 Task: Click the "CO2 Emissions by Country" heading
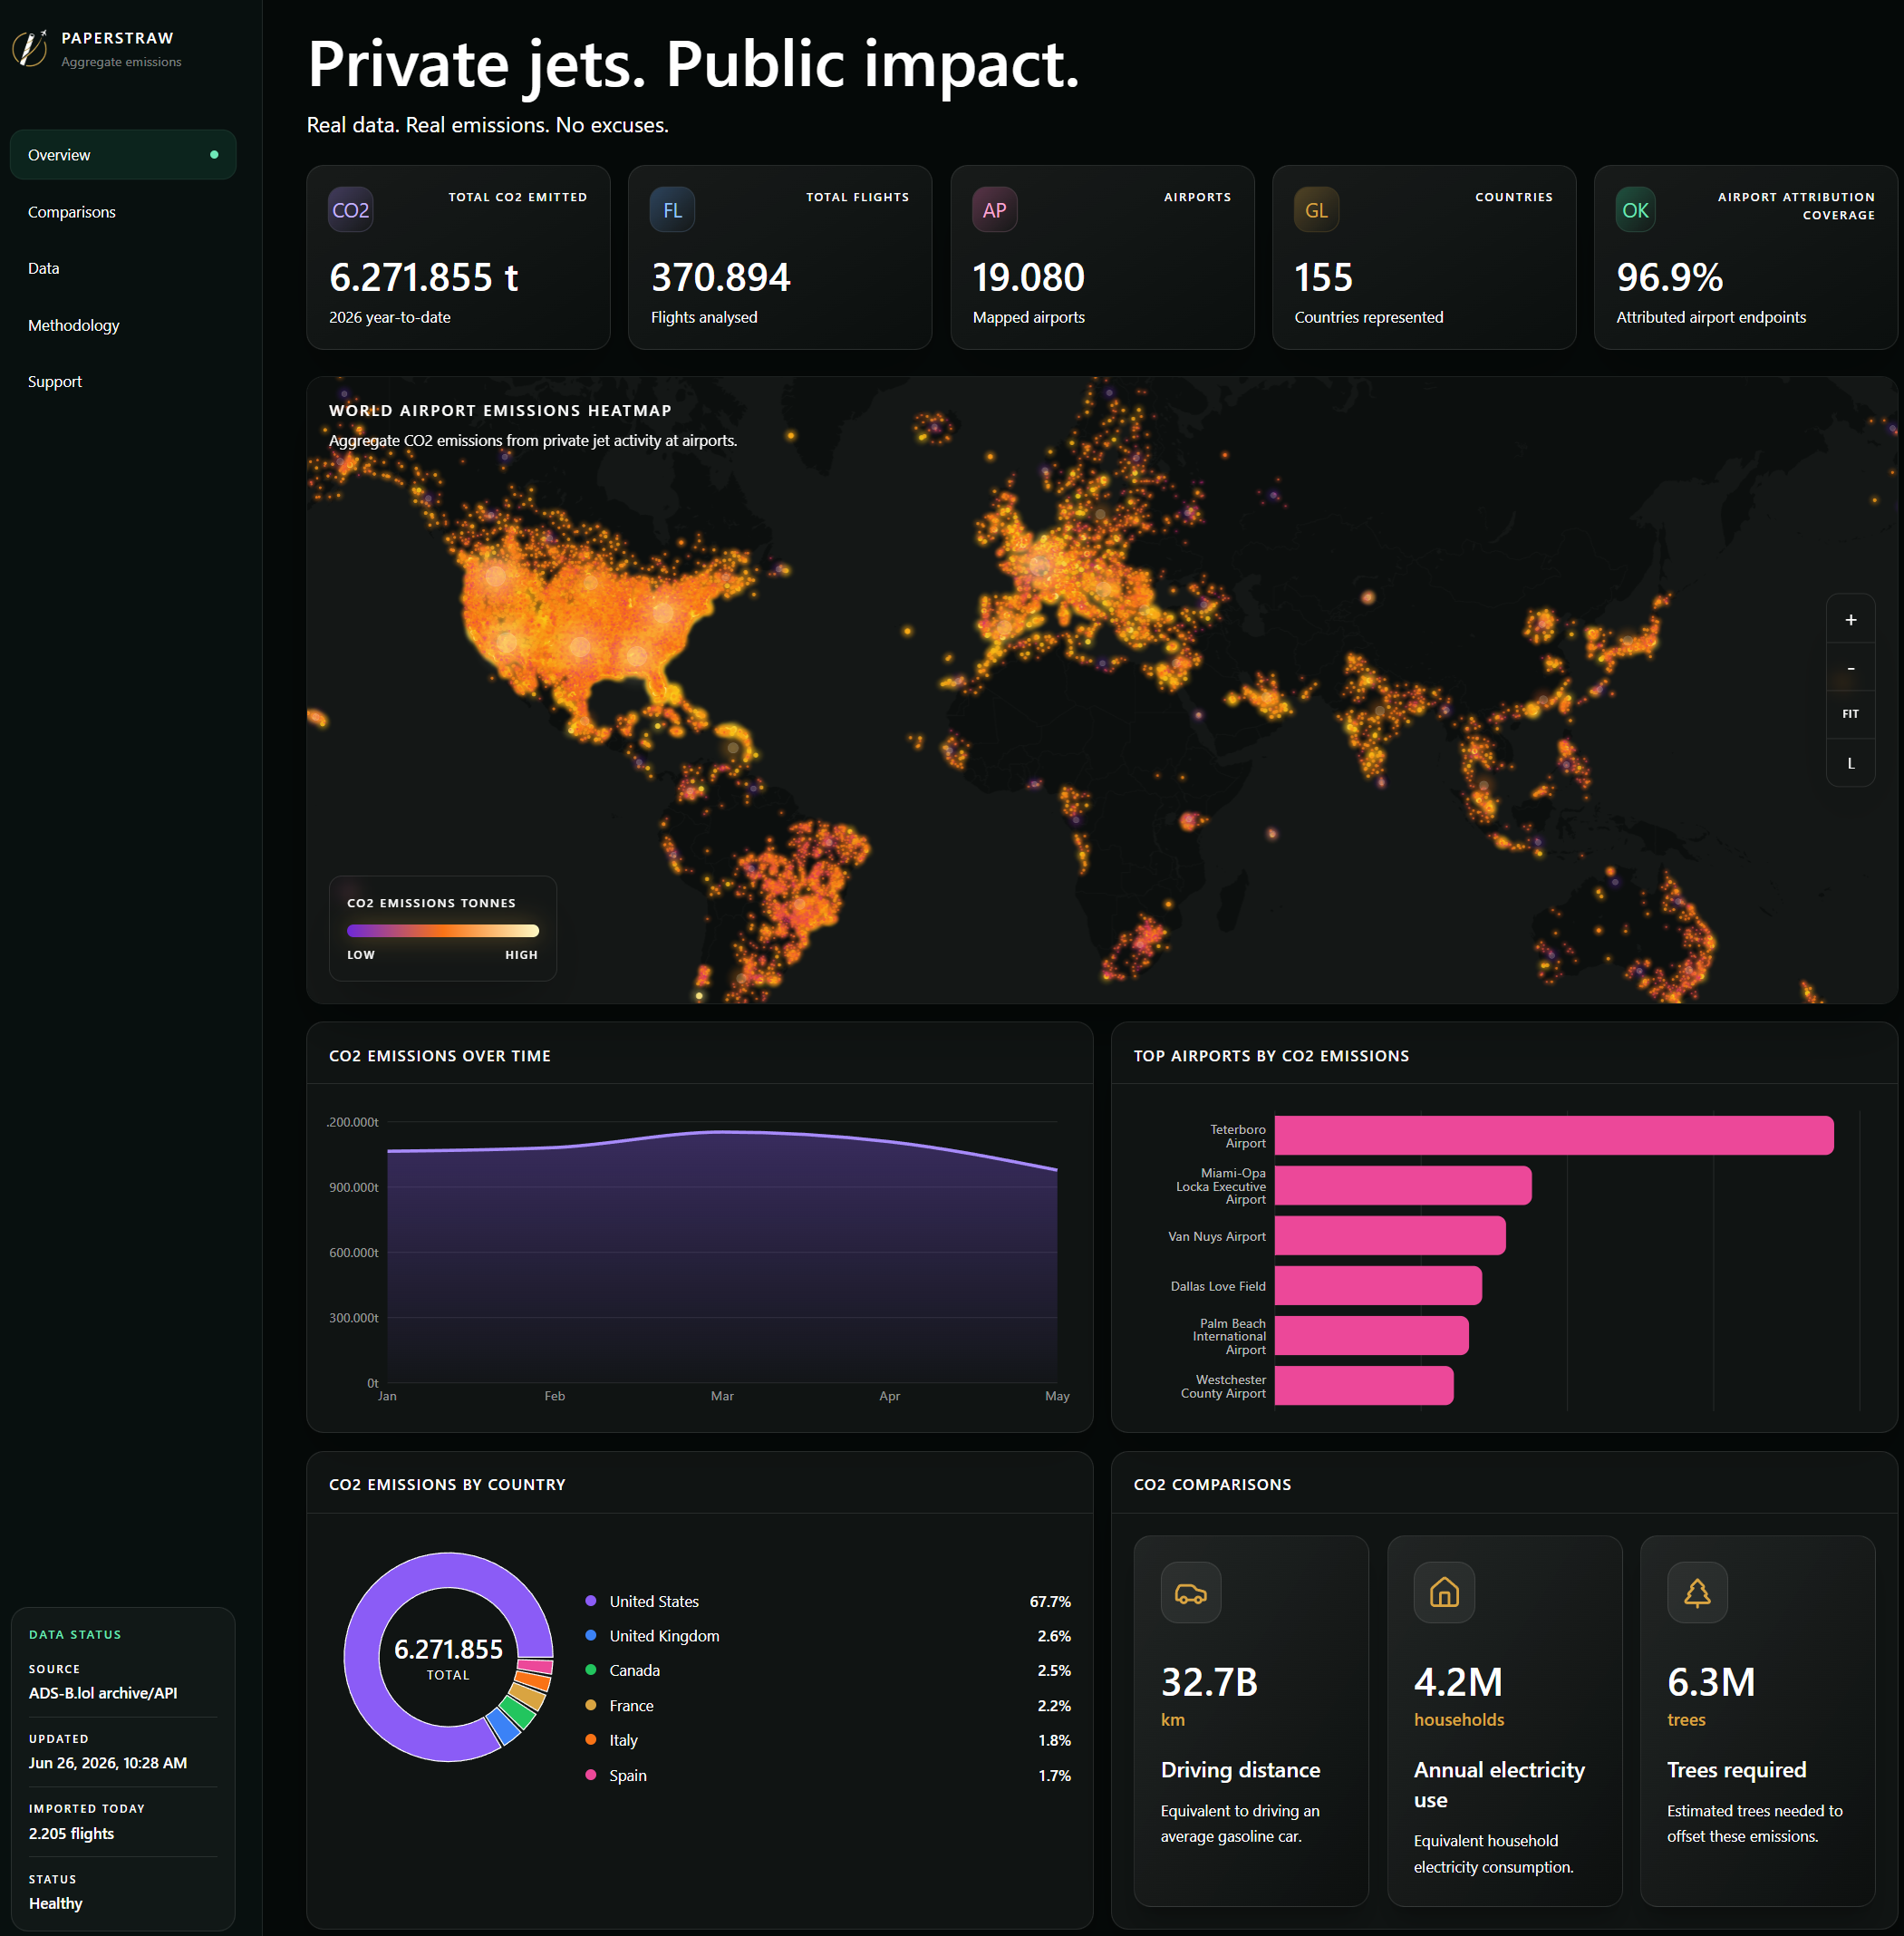click(447, 1484)
